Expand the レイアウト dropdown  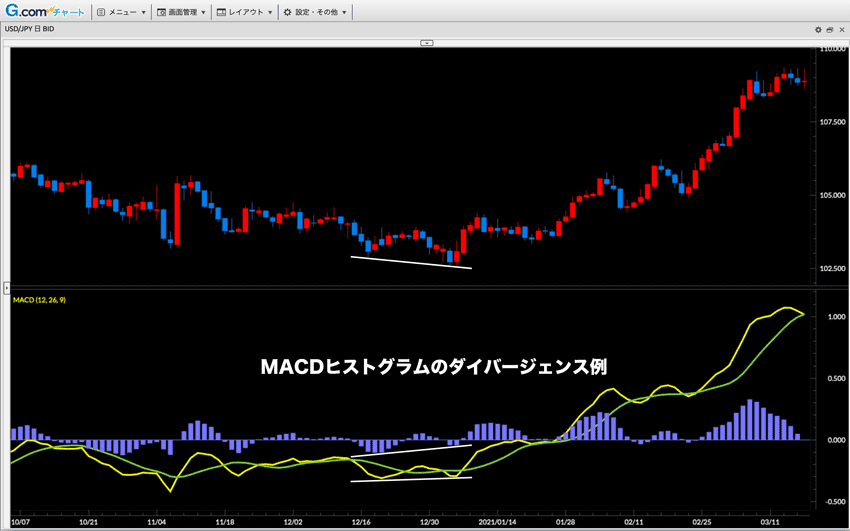pos(250,13)
